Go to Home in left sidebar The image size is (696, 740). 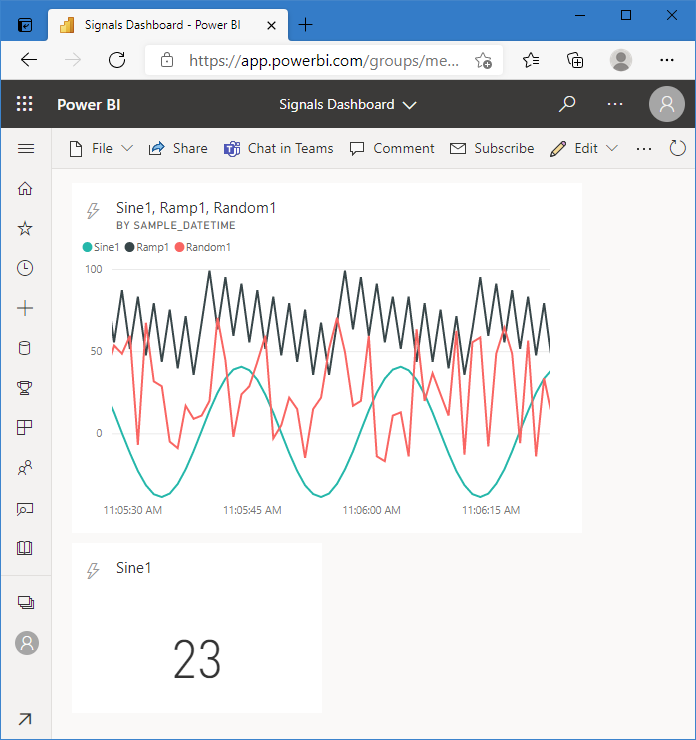pyautogui.click(x=25, y=188)
